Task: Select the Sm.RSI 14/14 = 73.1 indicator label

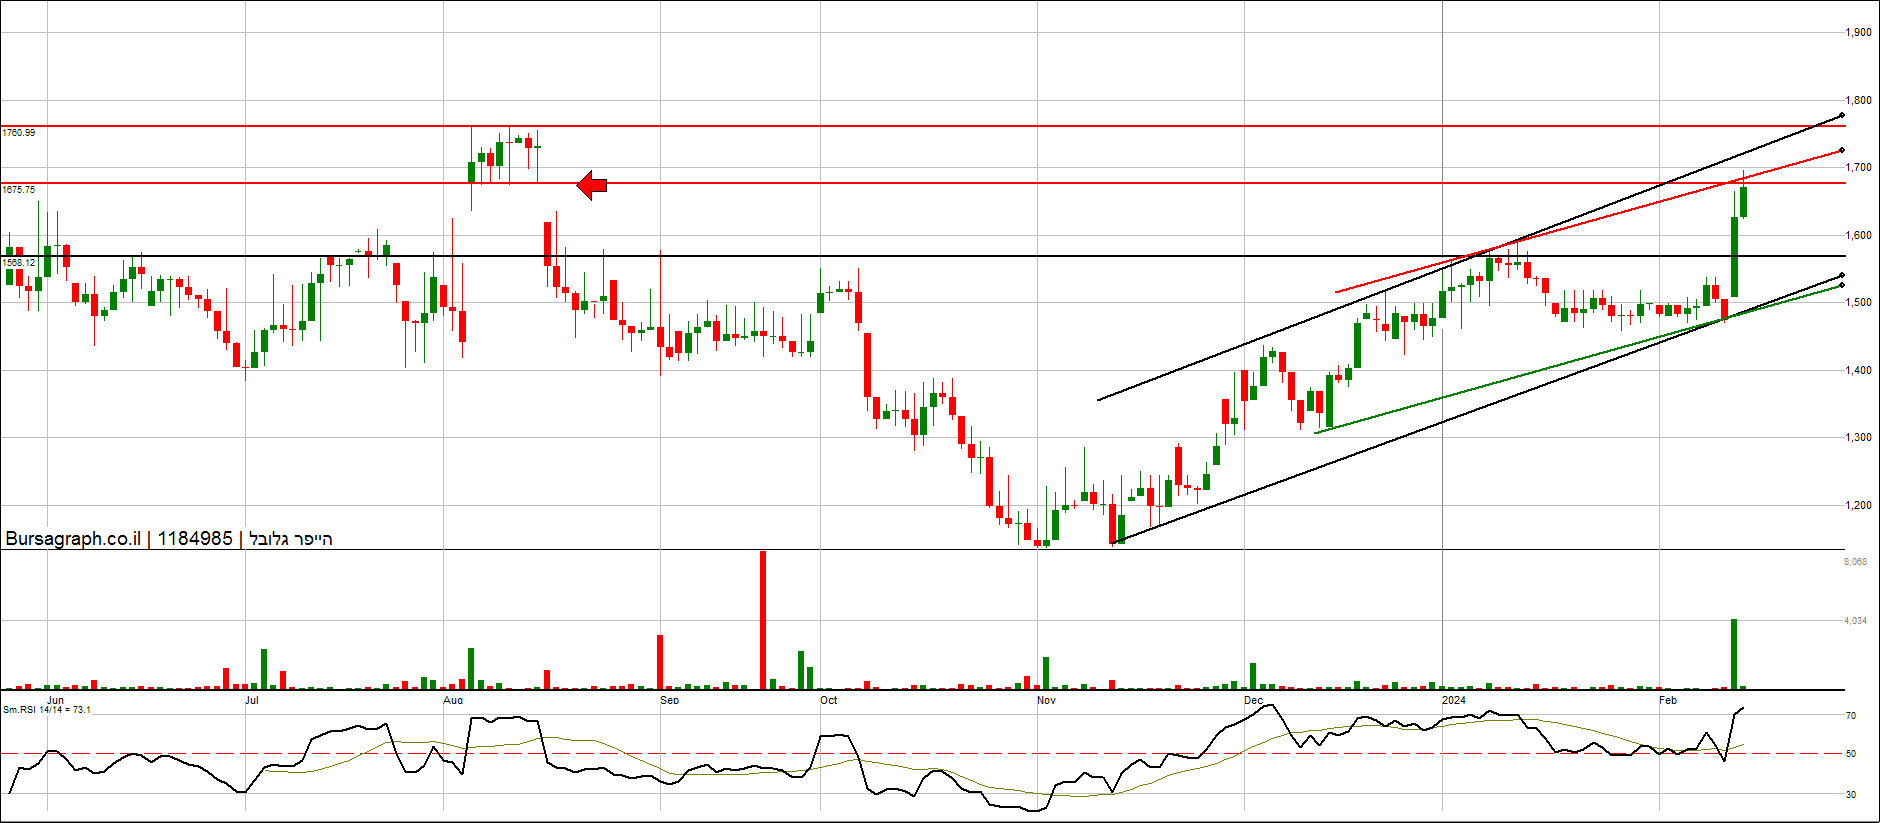Action: point(46,710)
